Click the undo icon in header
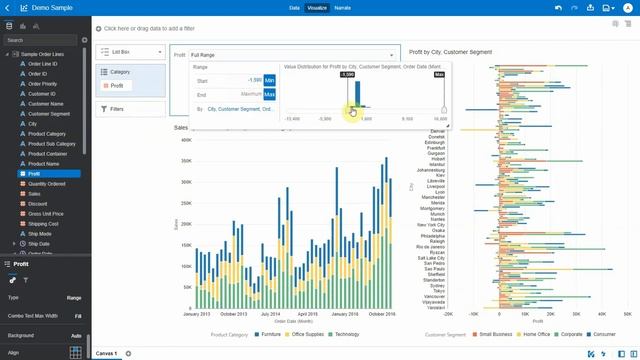This screenshot has height=360, width=640. point(558,8)
